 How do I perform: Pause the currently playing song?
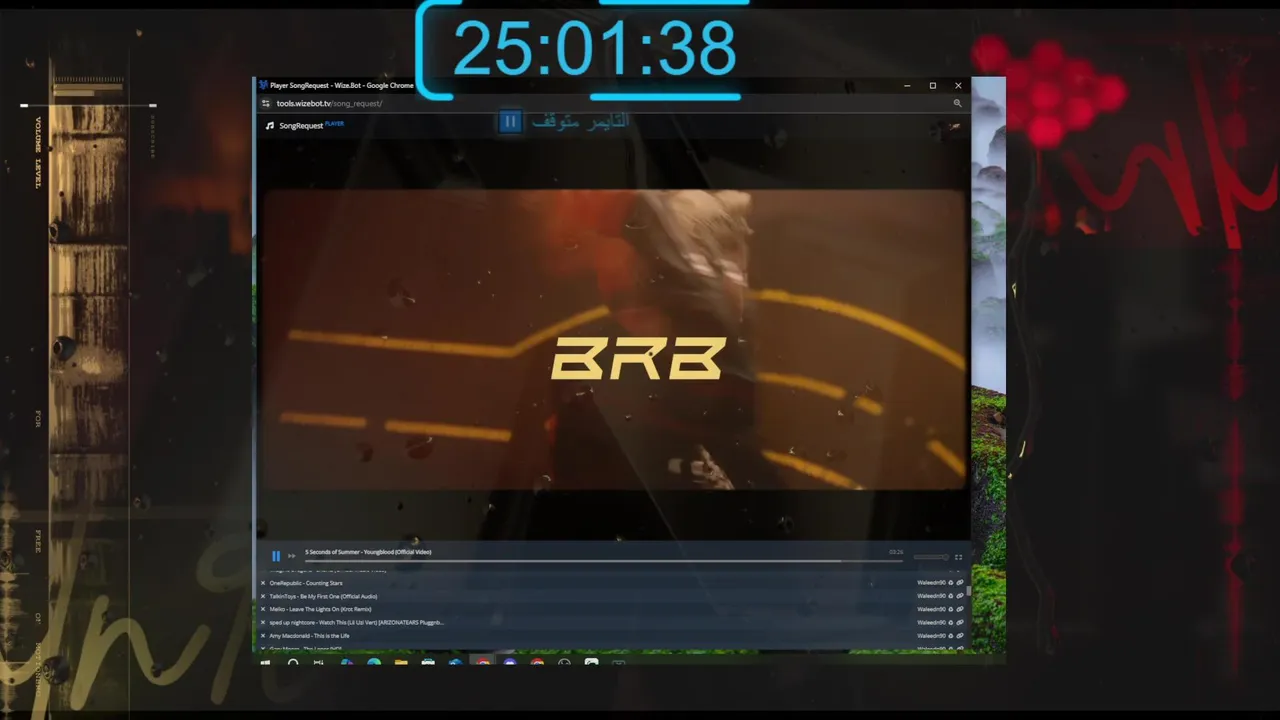pos(276,556)
